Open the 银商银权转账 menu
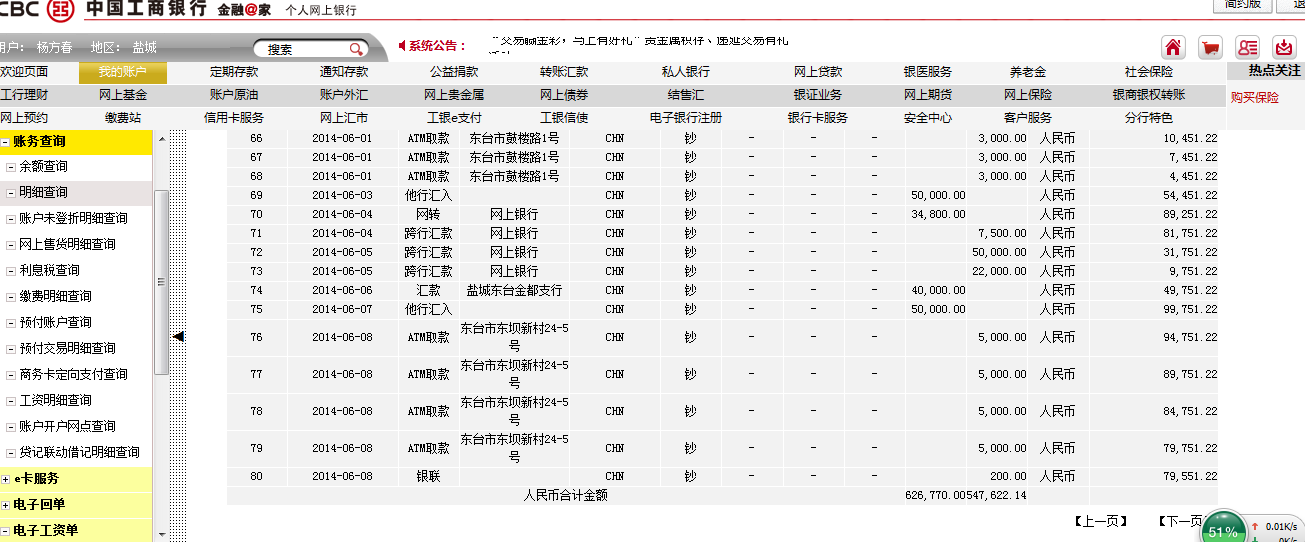This screenshot has width=1305, height=542. (1149, 95)
